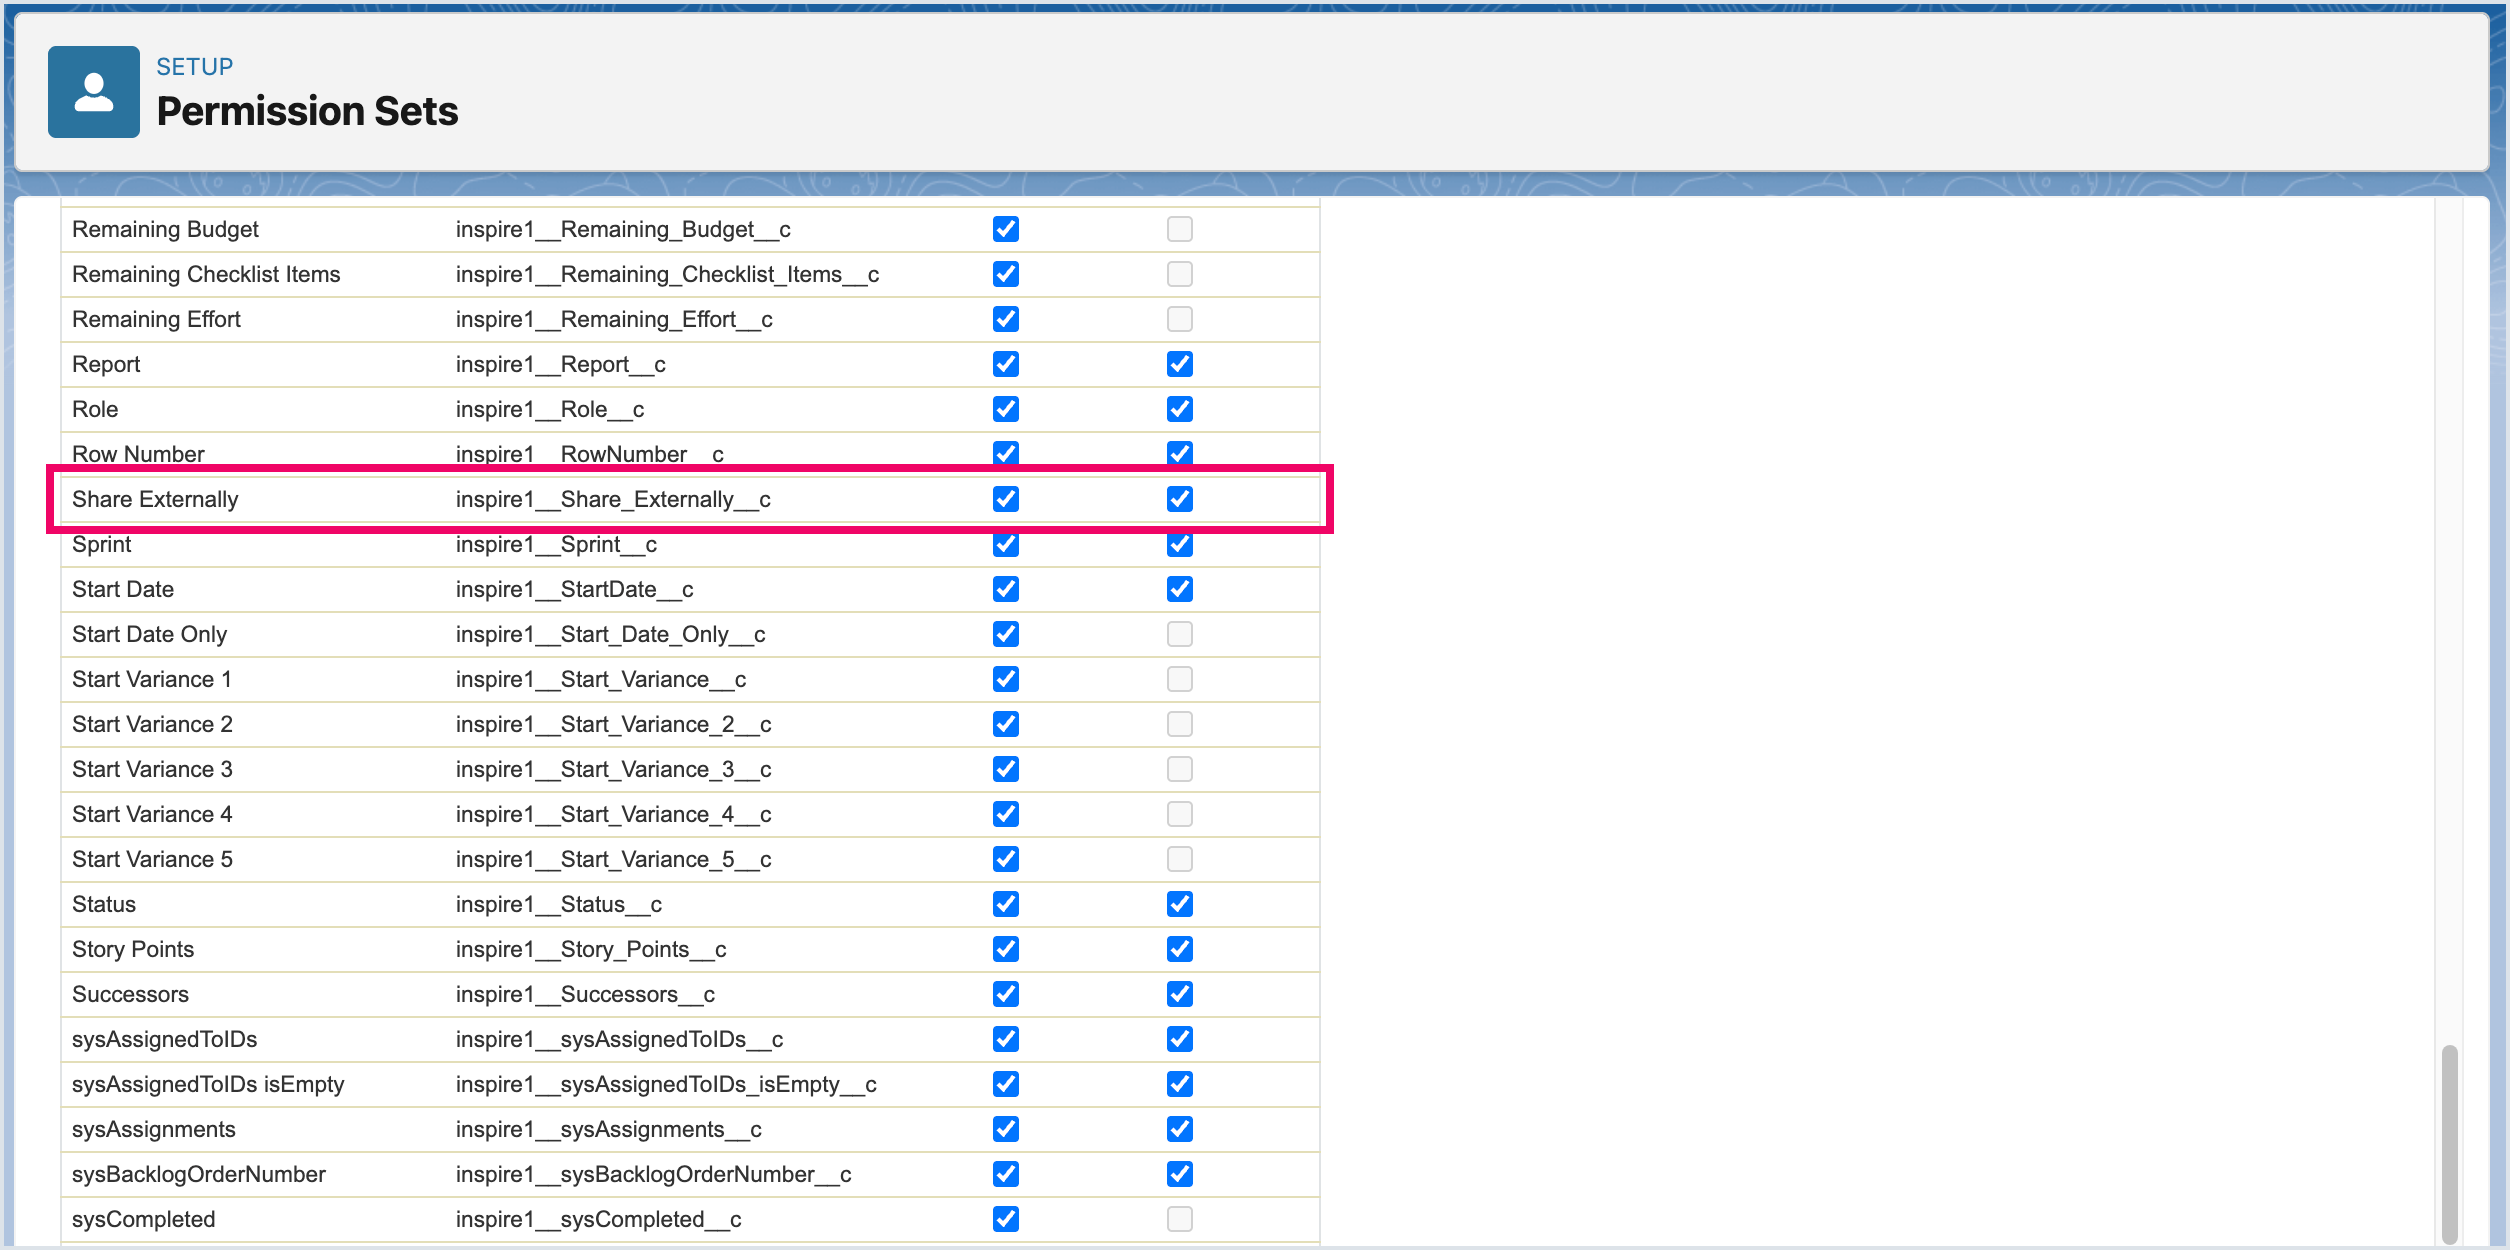The image size is (2510, 1250).
Task: Disable edit access for Role field
Action: click(1179, 409)
